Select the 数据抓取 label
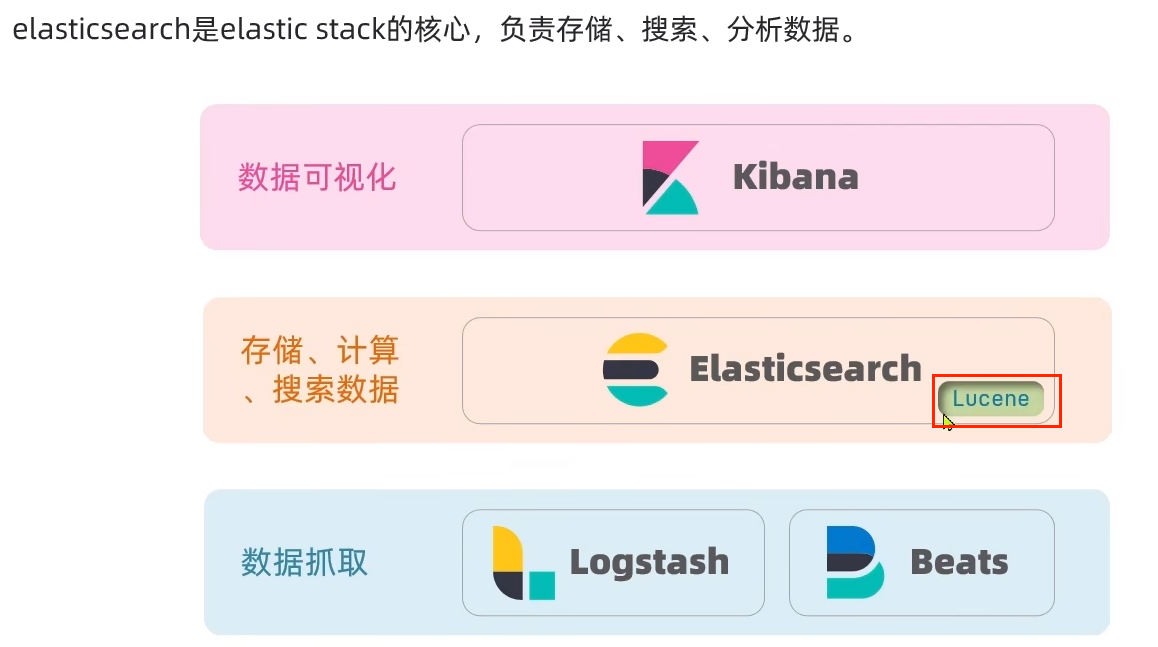Viewport: 1158px width, 647px height. pyautogui.click(x=304, y=563)
